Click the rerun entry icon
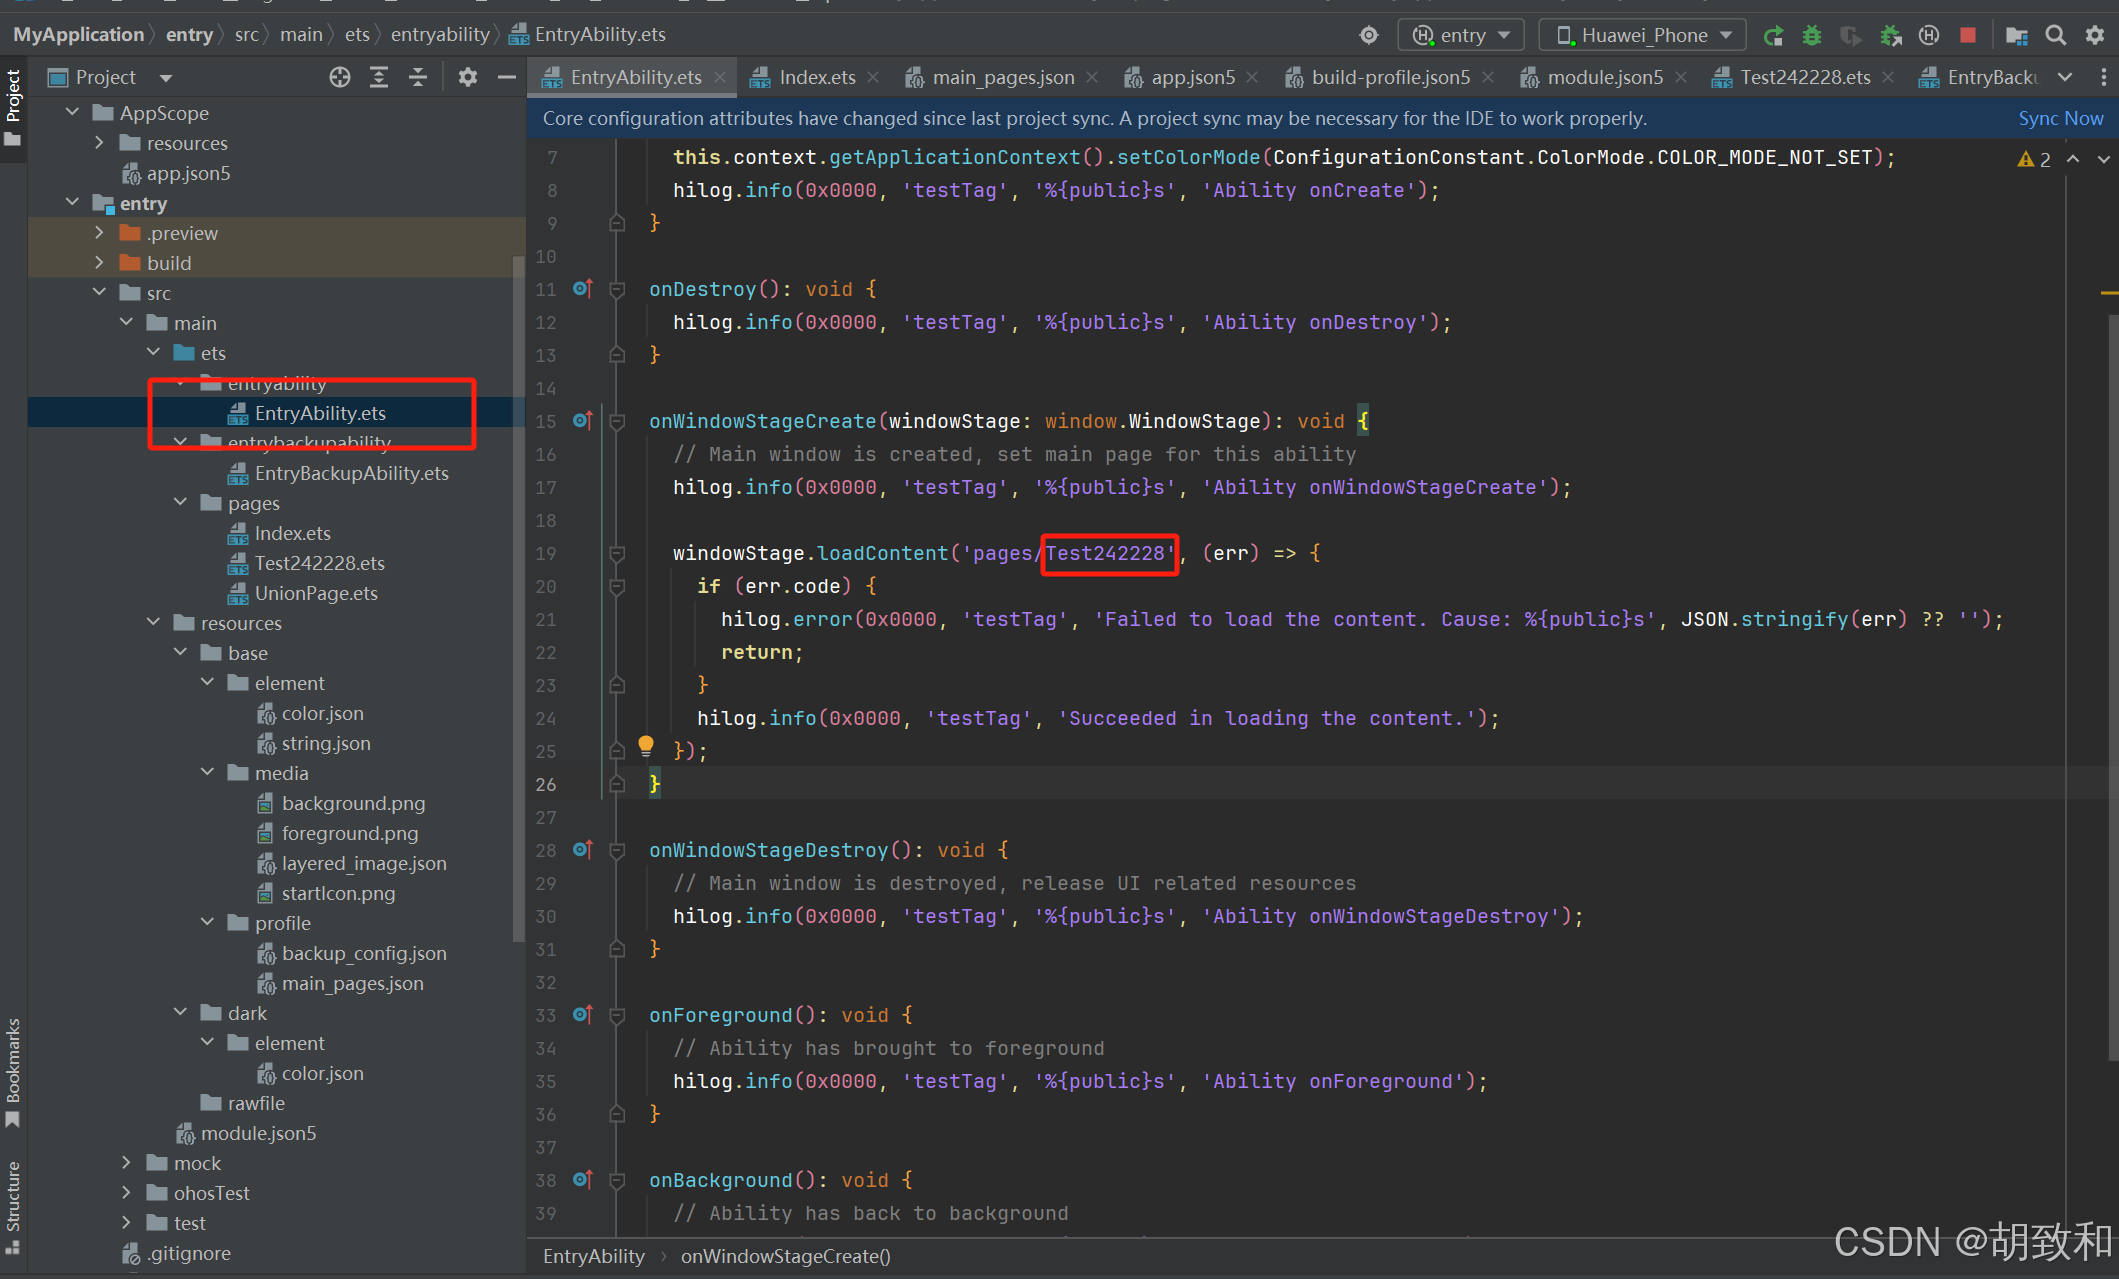The height and width of the screenshot is (1279, 2119). click(1773, 36)
